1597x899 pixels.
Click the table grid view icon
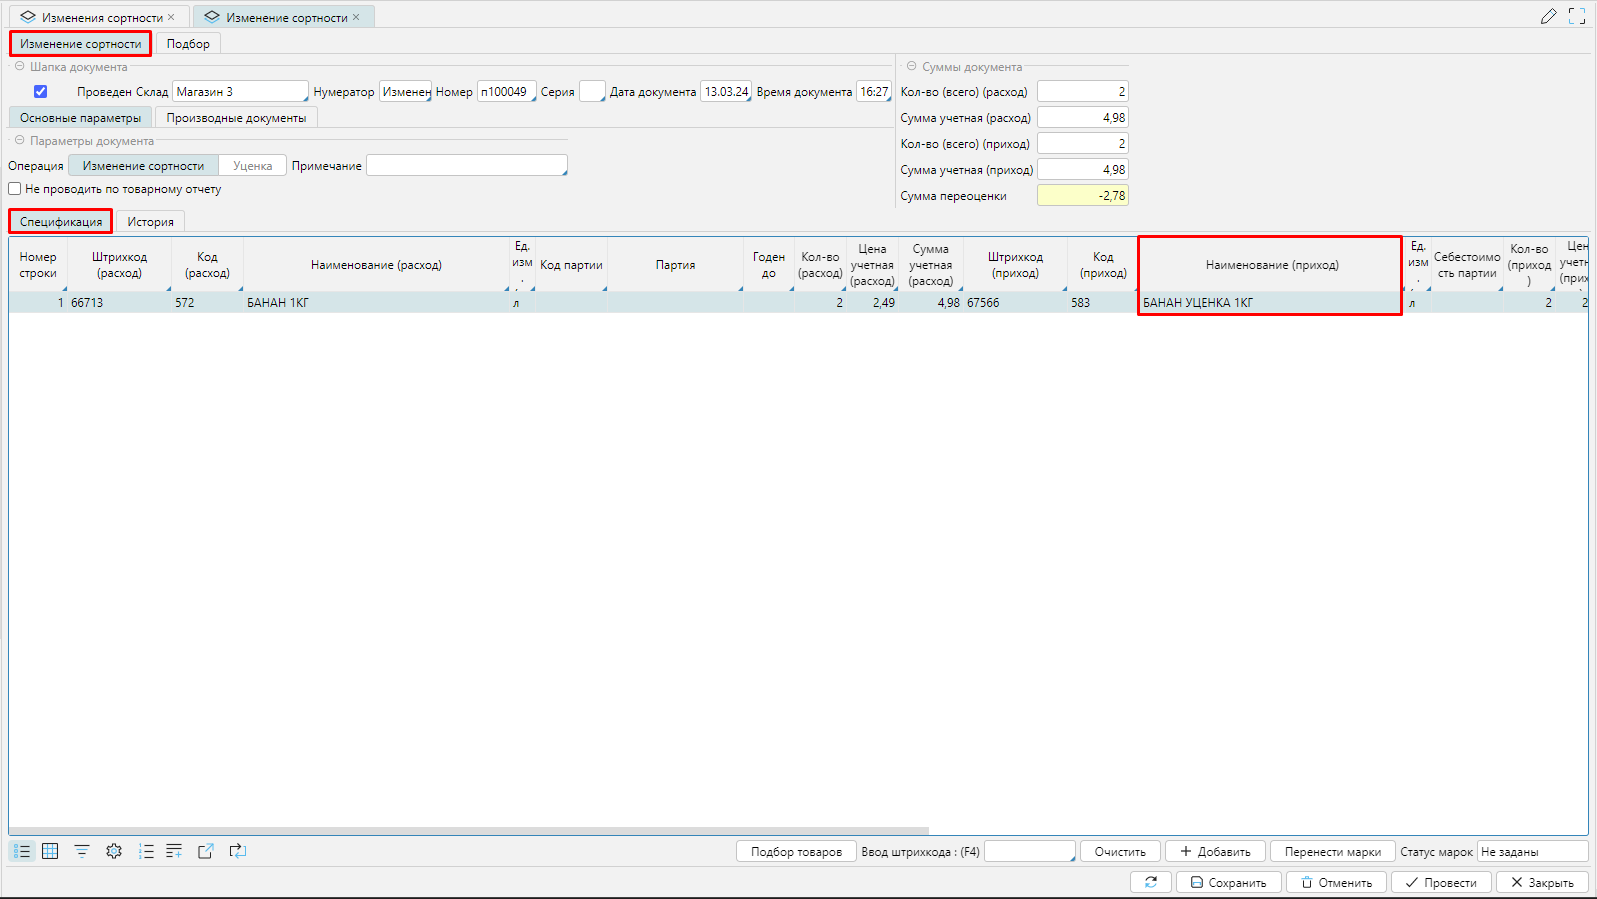(x=50, y=851)
